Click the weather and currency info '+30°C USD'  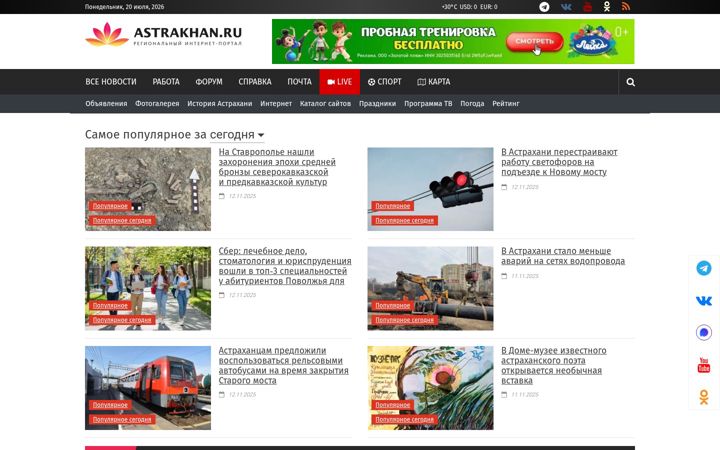click(x=469, y=7)
